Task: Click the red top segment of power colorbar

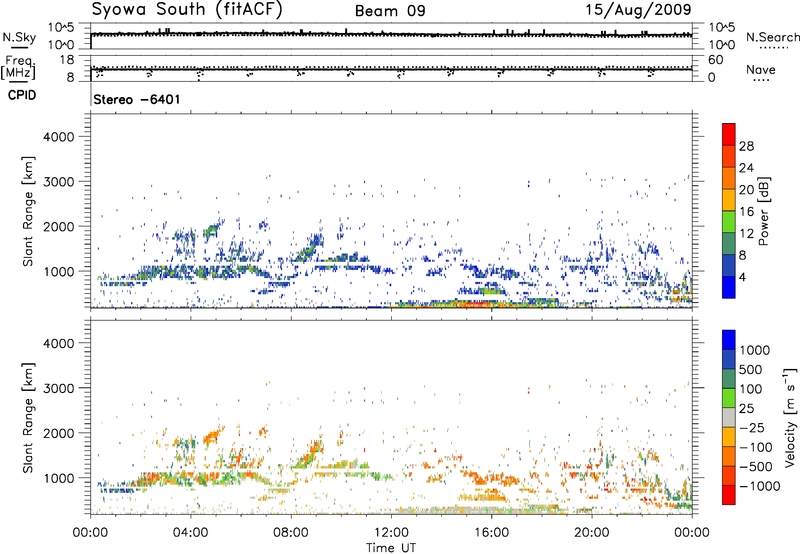Action: click(x=729, y=134)
